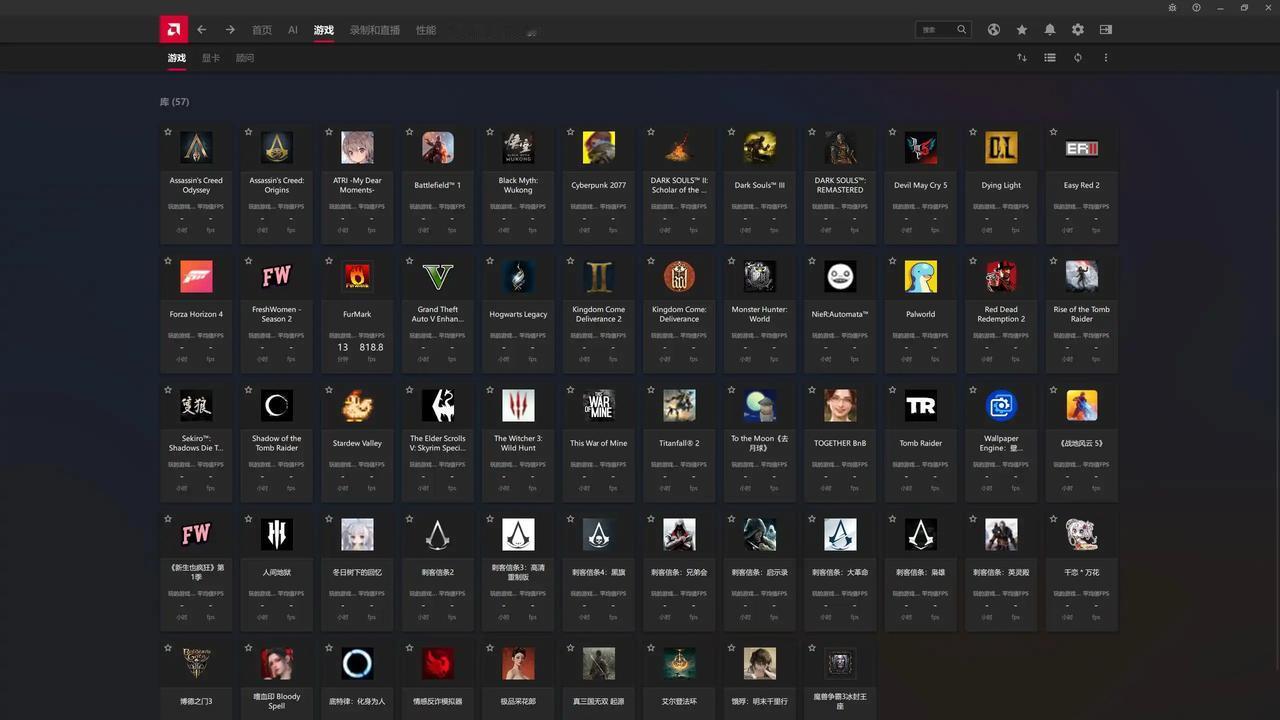Favorite Cyberpunk 2077 with its star

570,132
